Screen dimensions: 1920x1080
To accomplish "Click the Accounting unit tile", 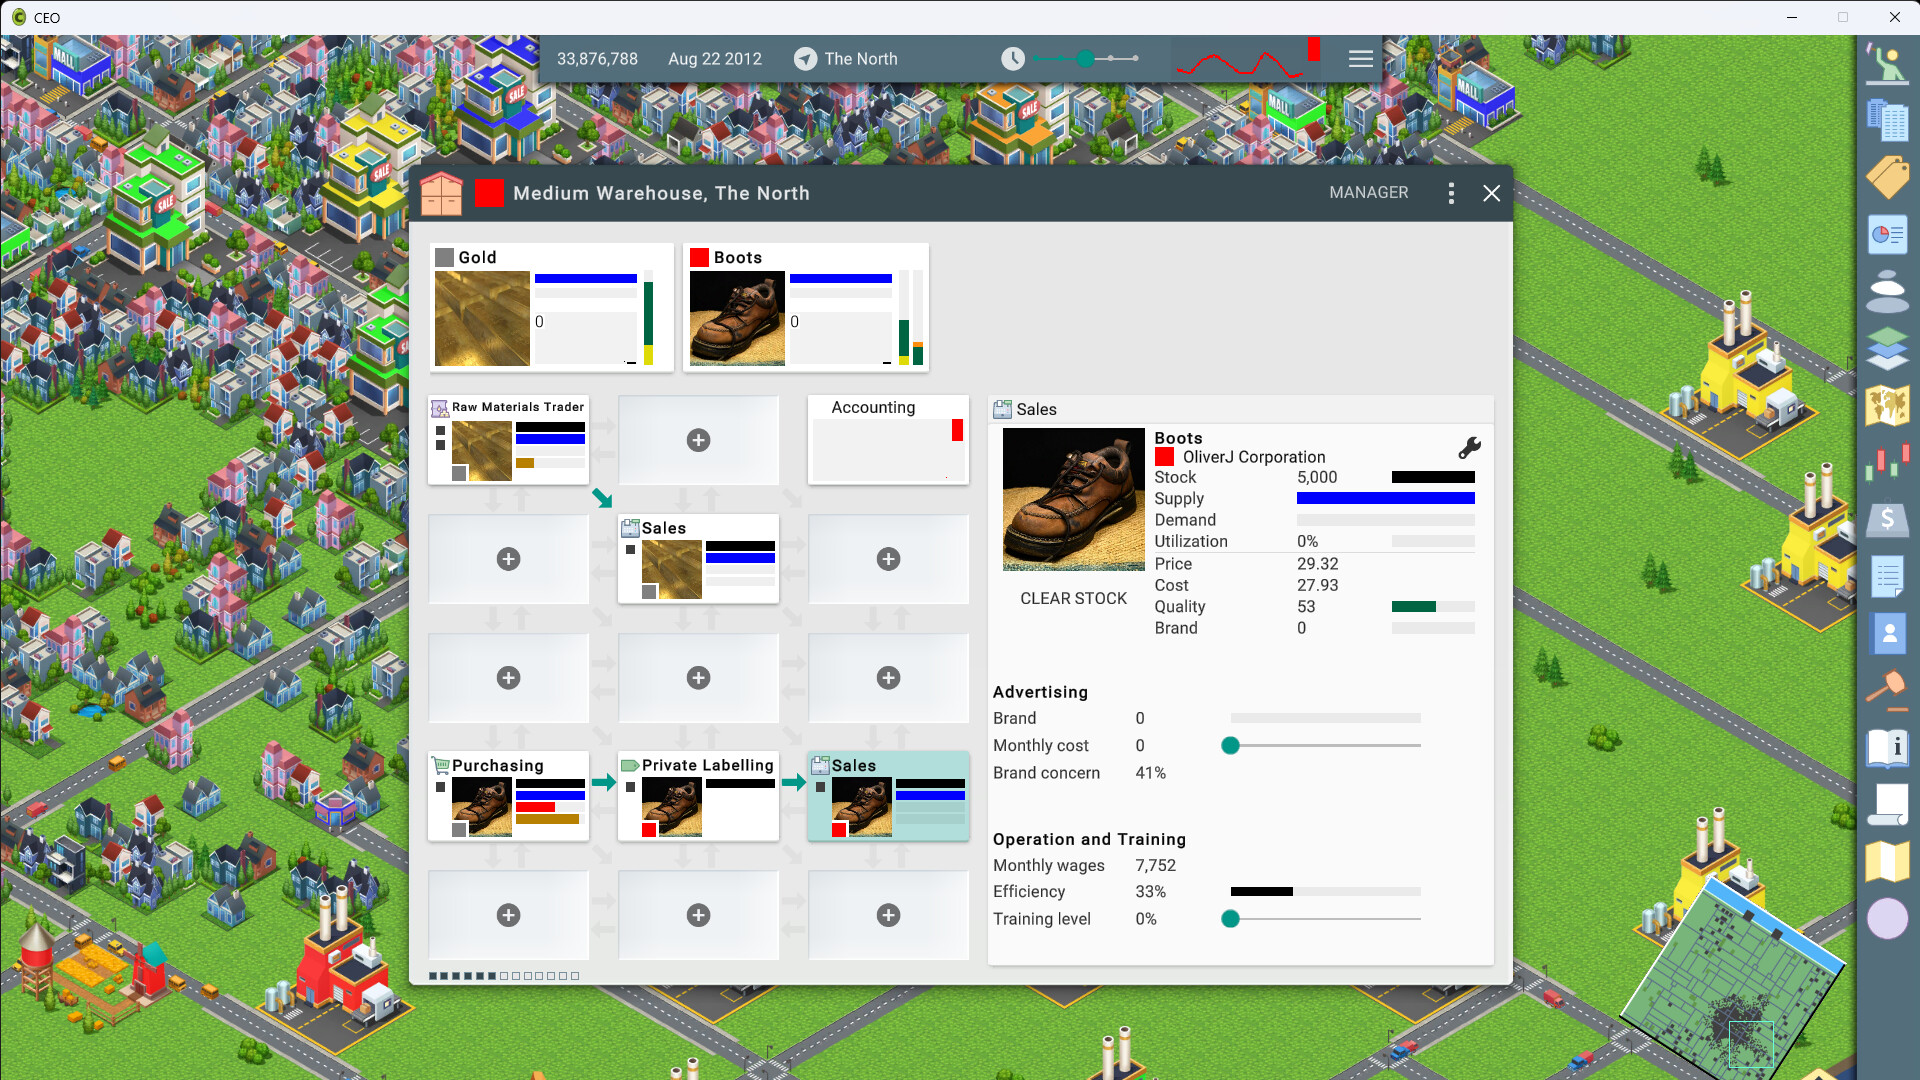I will tap(888, 440).
